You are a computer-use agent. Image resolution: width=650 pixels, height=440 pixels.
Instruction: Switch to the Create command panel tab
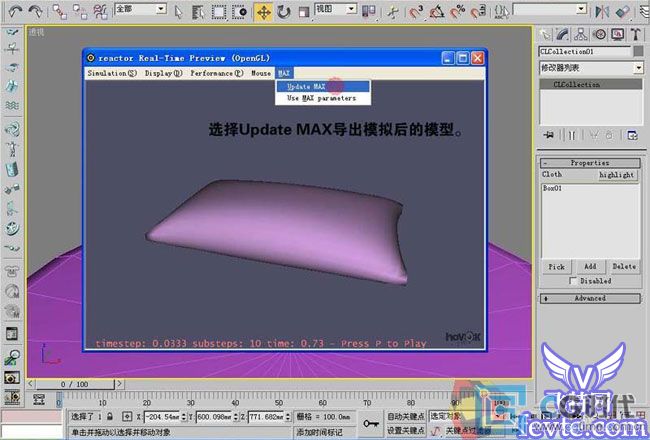tap(545, 34)
